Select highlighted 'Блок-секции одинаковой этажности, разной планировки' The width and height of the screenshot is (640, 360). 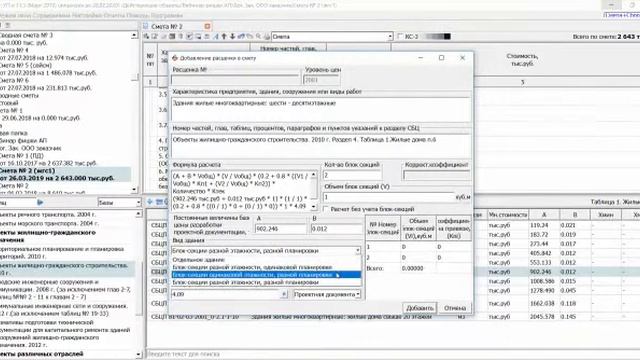(266, 275)
